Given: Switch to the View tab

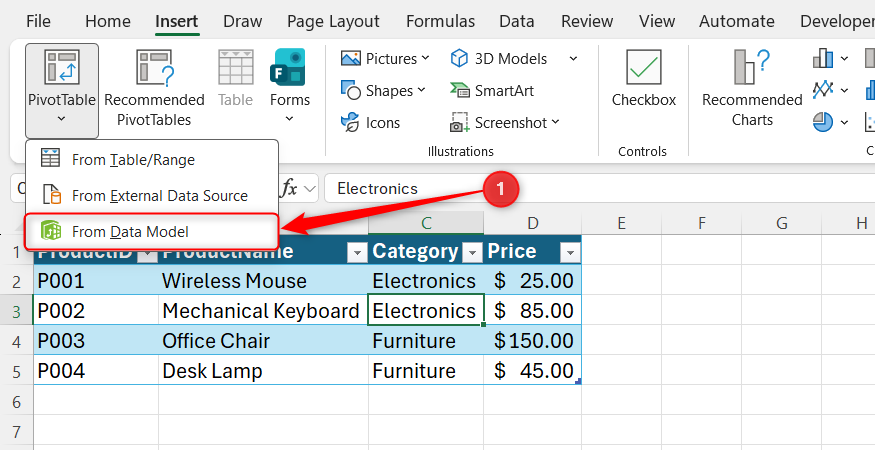Looking at the screenshot, I should 657,21.
